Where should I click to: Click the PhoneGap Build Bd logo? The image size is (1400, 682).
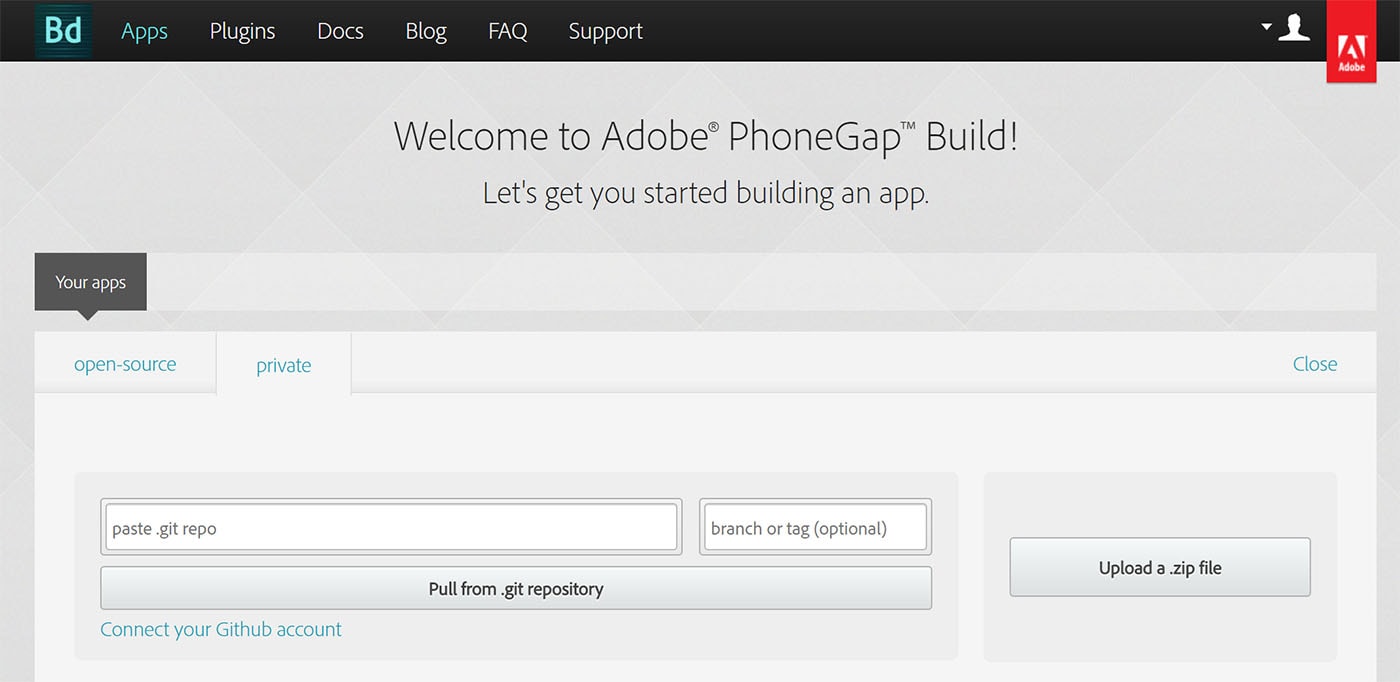coord(63,31)
